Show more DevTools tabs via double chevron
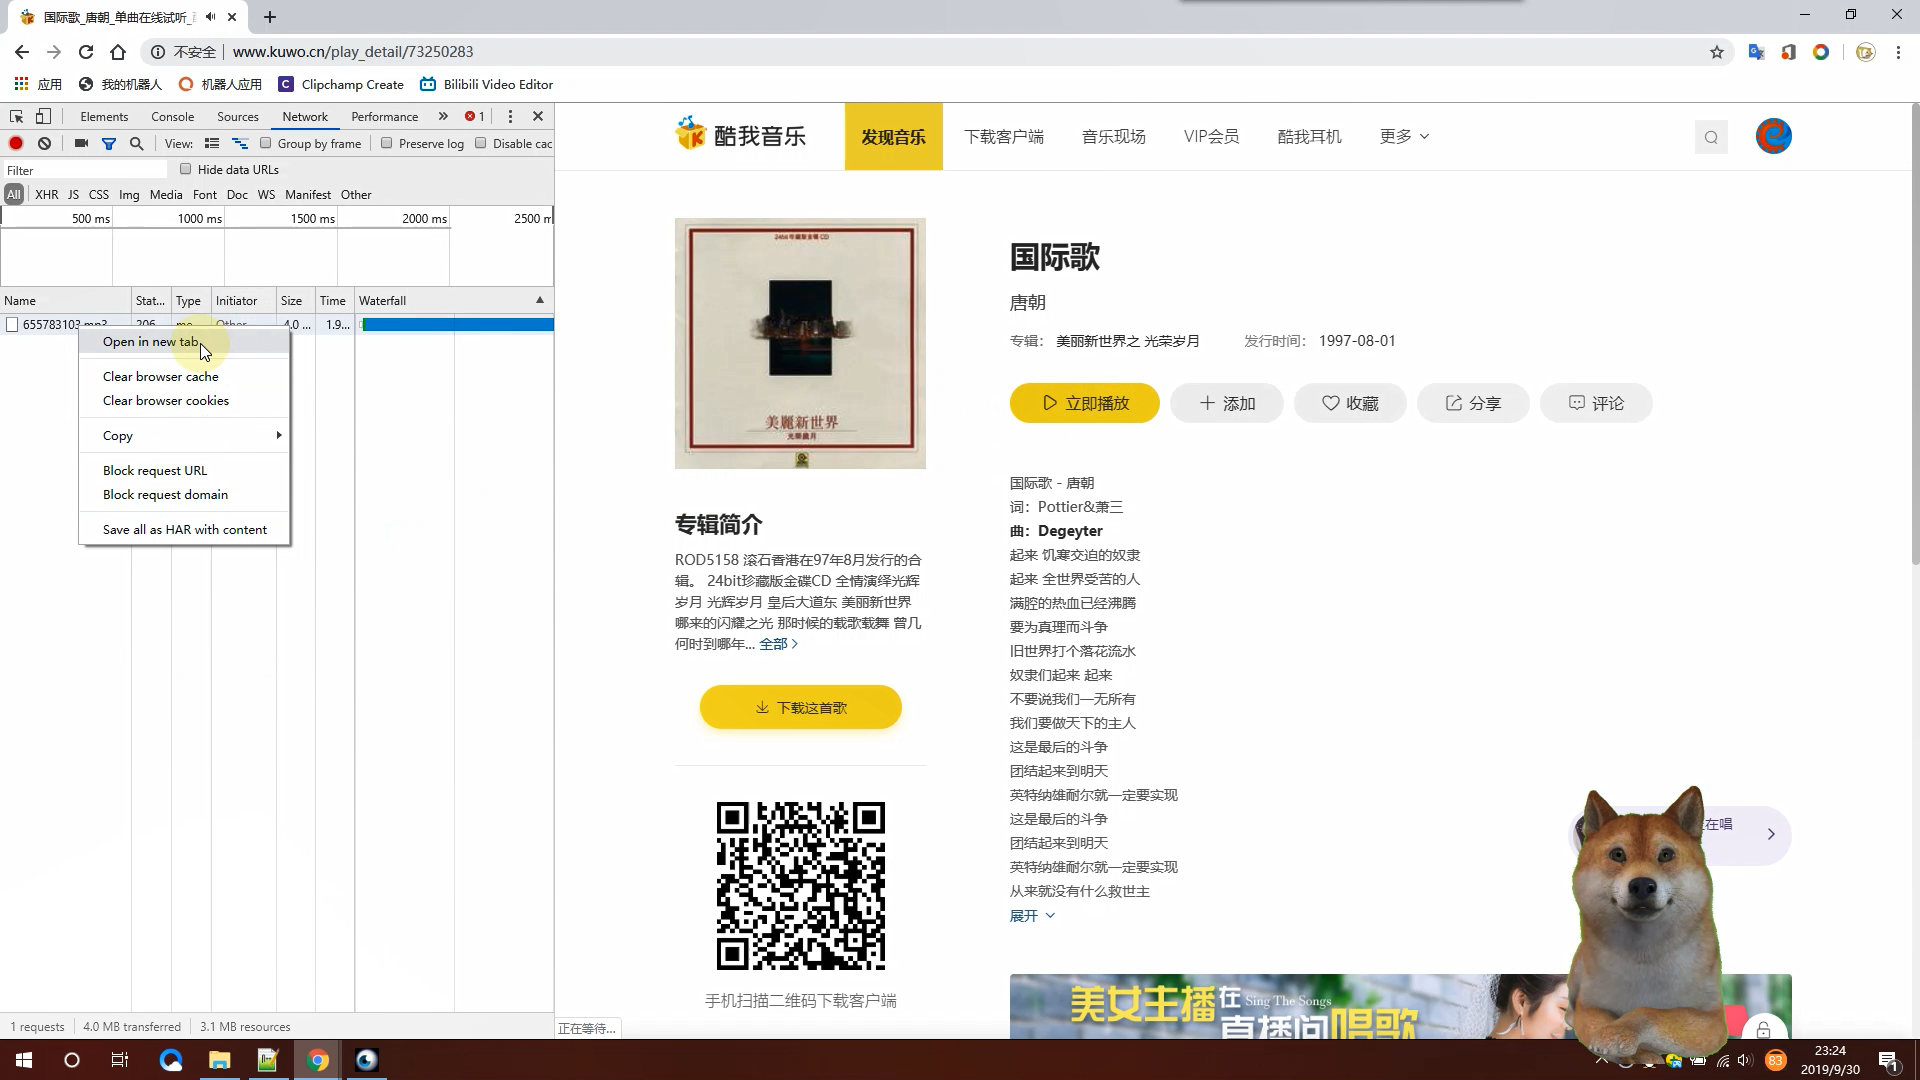Screen dimensions: 1920x1080 coord(443,116)
